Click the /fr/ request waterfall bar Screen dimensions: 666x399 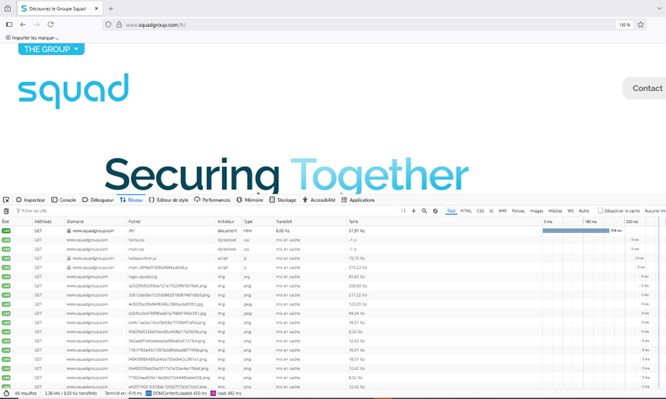pos(576,231)
